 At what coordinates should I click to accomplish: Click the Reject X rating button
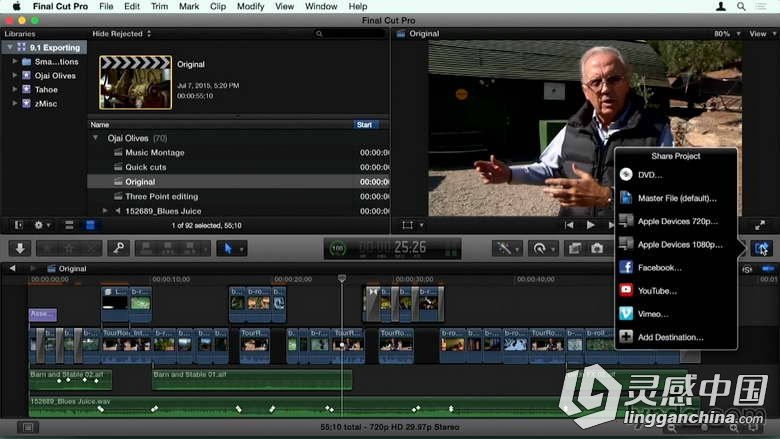tap(92, 248)
